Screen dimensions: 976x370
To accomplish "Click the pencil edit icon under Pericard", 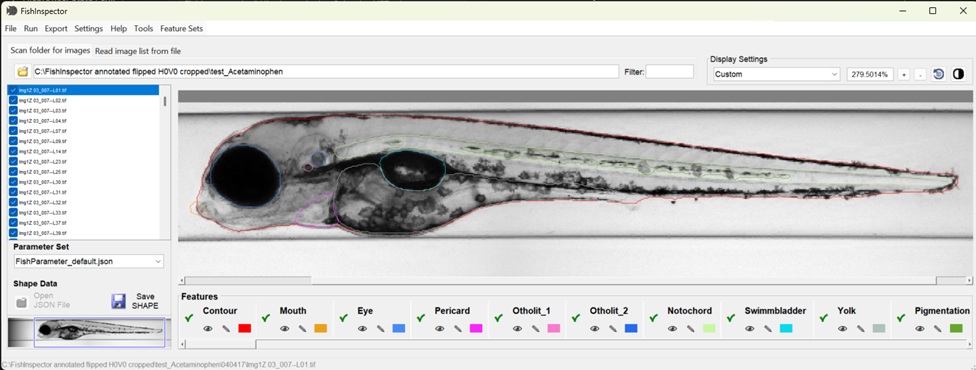I will click(457, 328).
